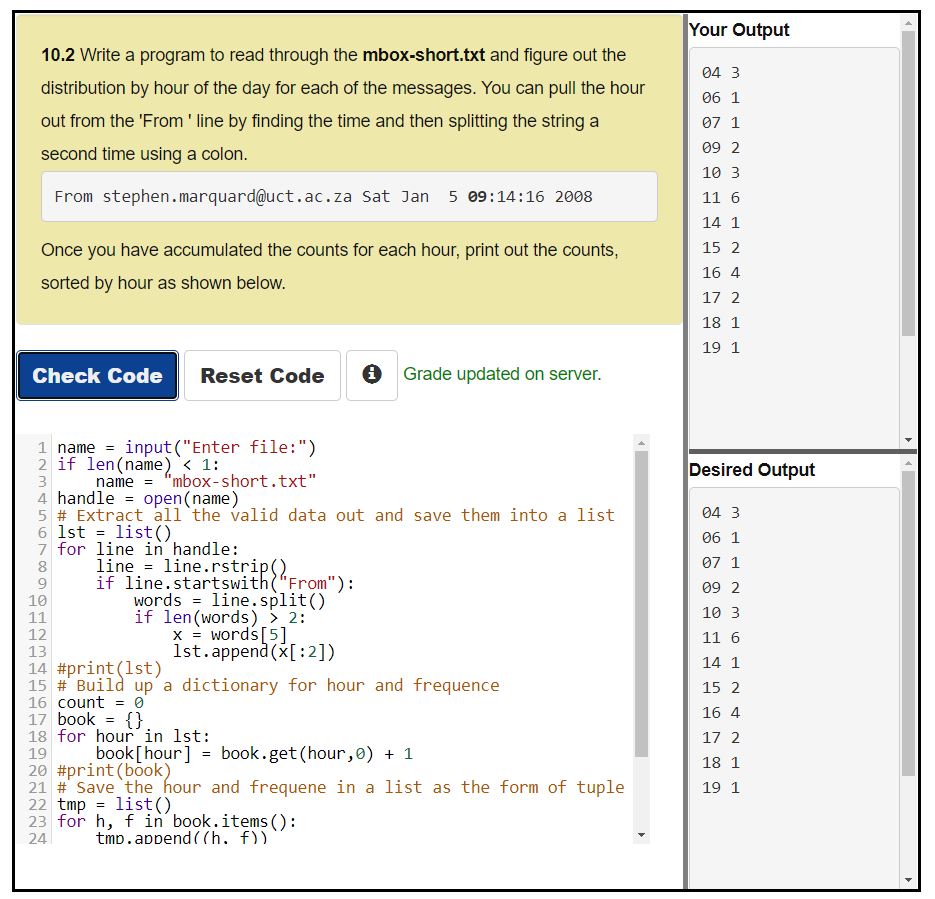
Task: Click code line 'book = {}'
Action: 100,720
